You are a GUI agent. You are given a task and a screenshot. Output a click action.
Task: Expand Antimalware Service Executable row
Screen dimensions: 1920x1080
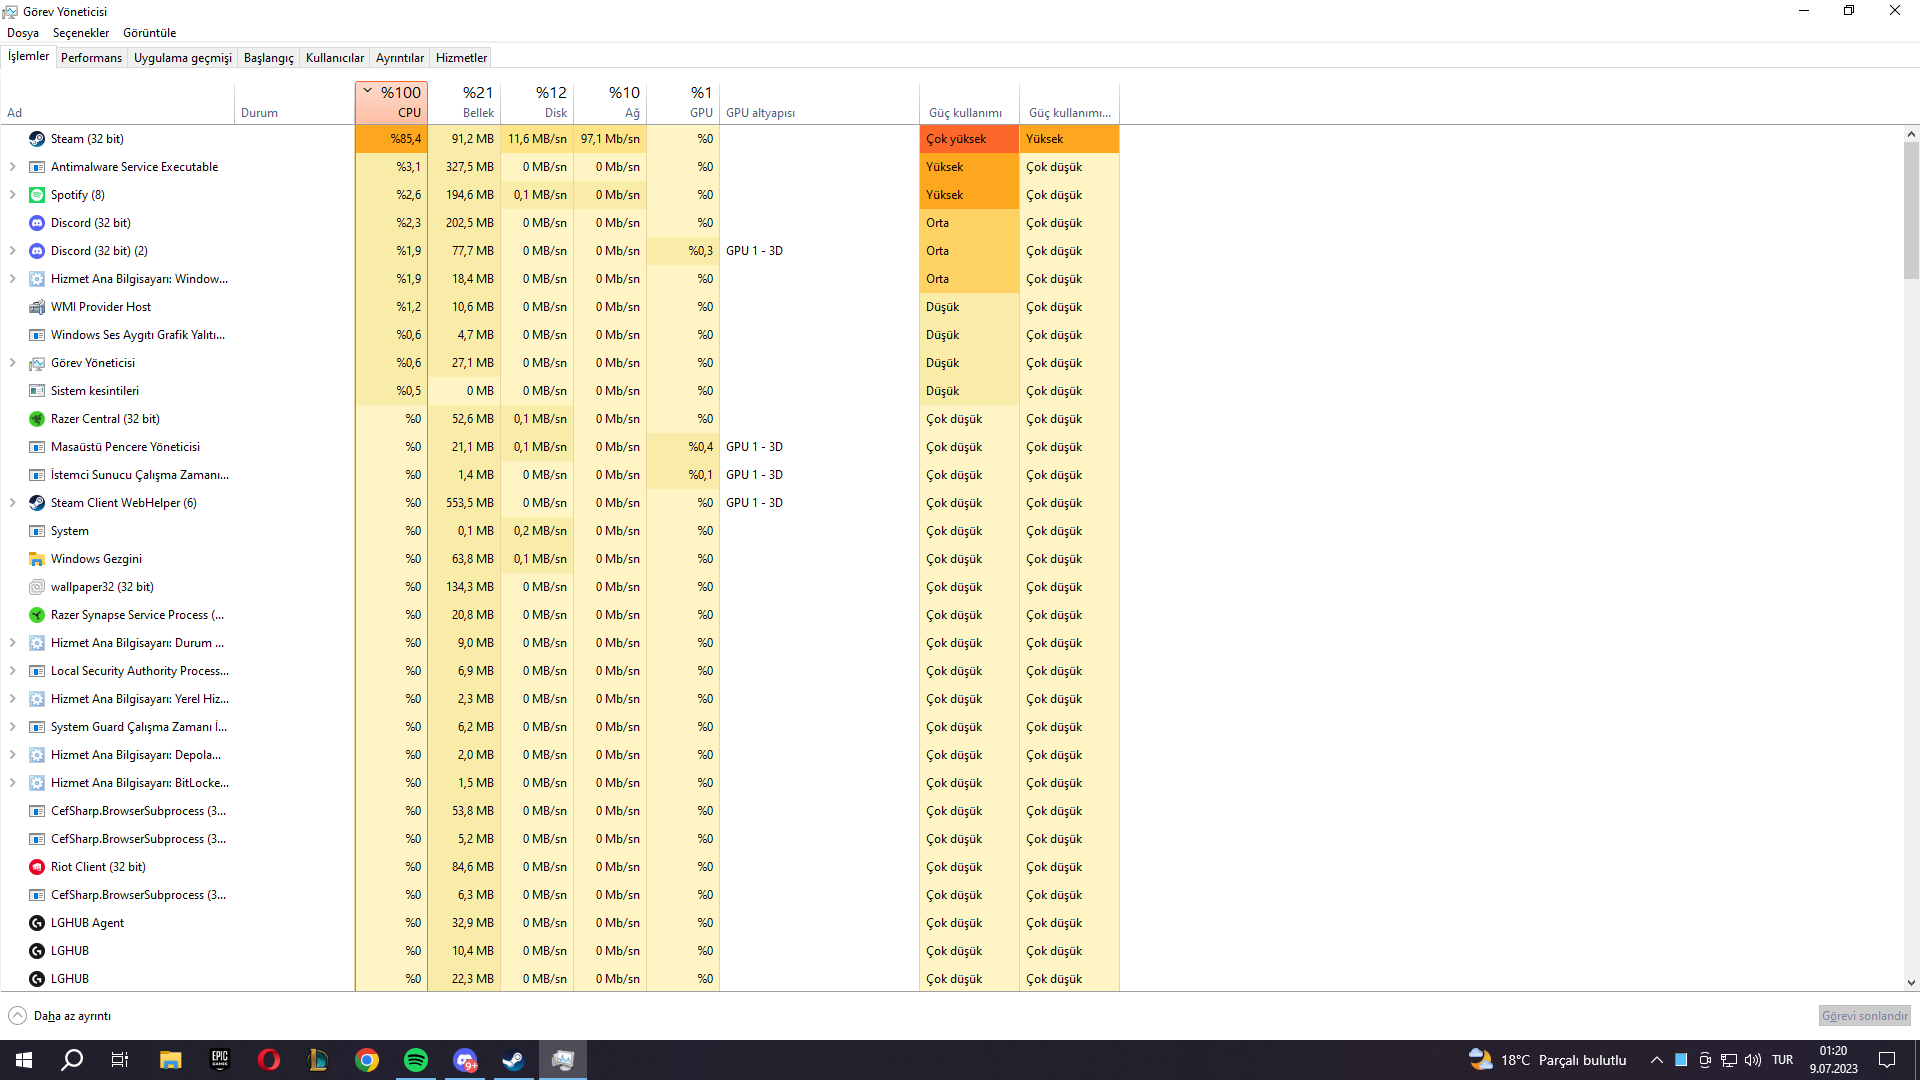[x=12, y=167]
